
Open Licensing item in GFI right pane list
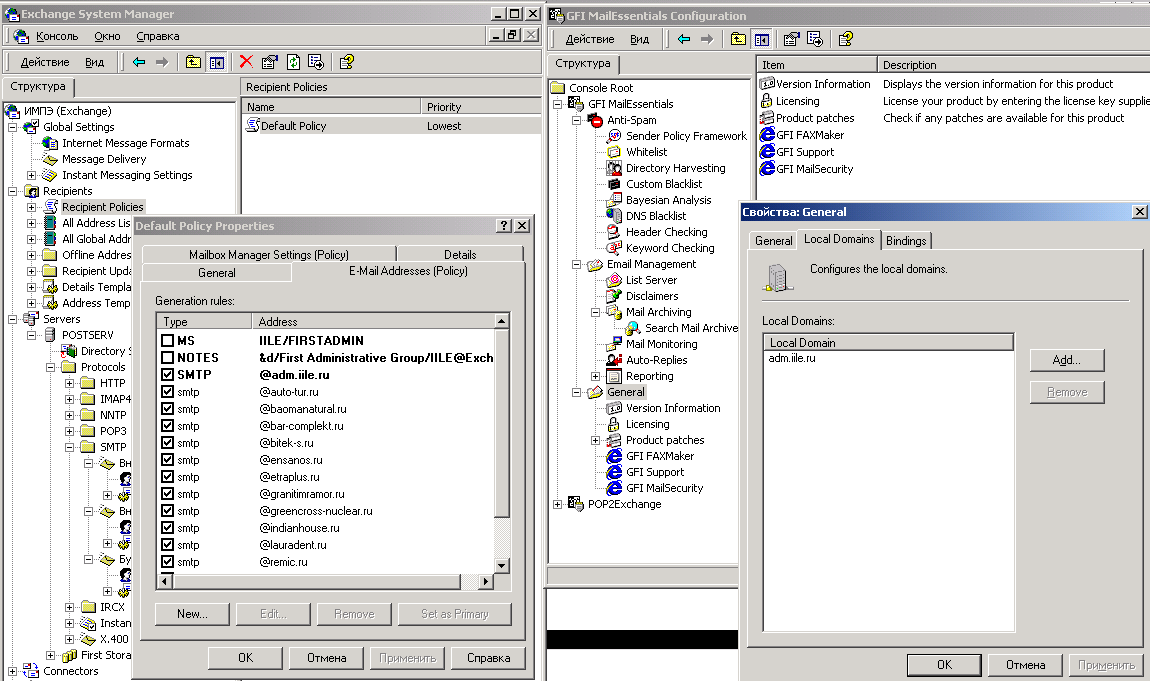797,102
